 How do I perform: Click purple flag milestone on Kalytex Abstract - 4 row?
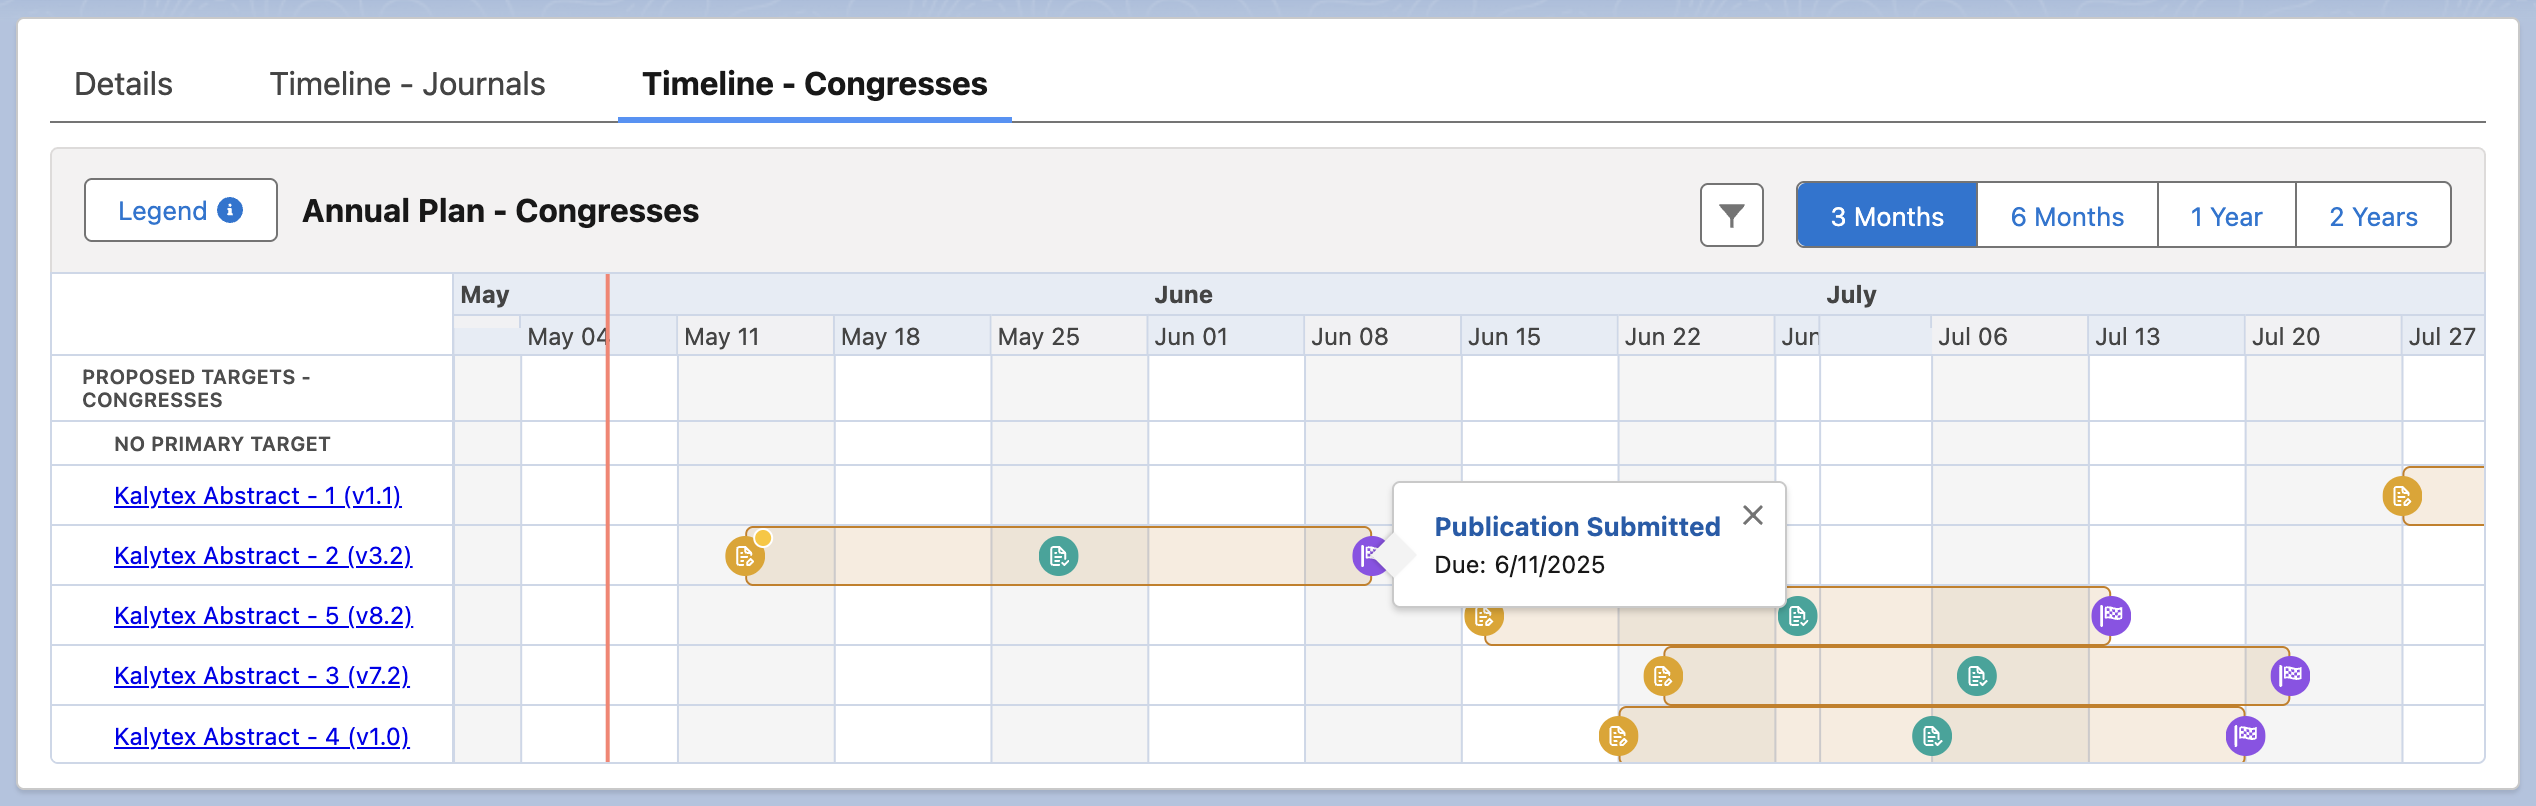point(2245,736)
